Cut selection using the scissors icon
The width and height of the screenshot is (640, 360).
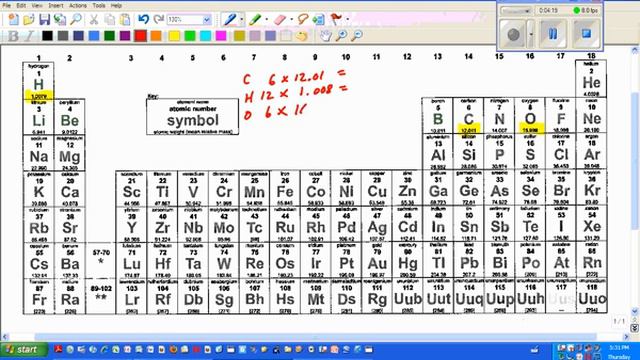pyautogui.click(x=94, y=19)
